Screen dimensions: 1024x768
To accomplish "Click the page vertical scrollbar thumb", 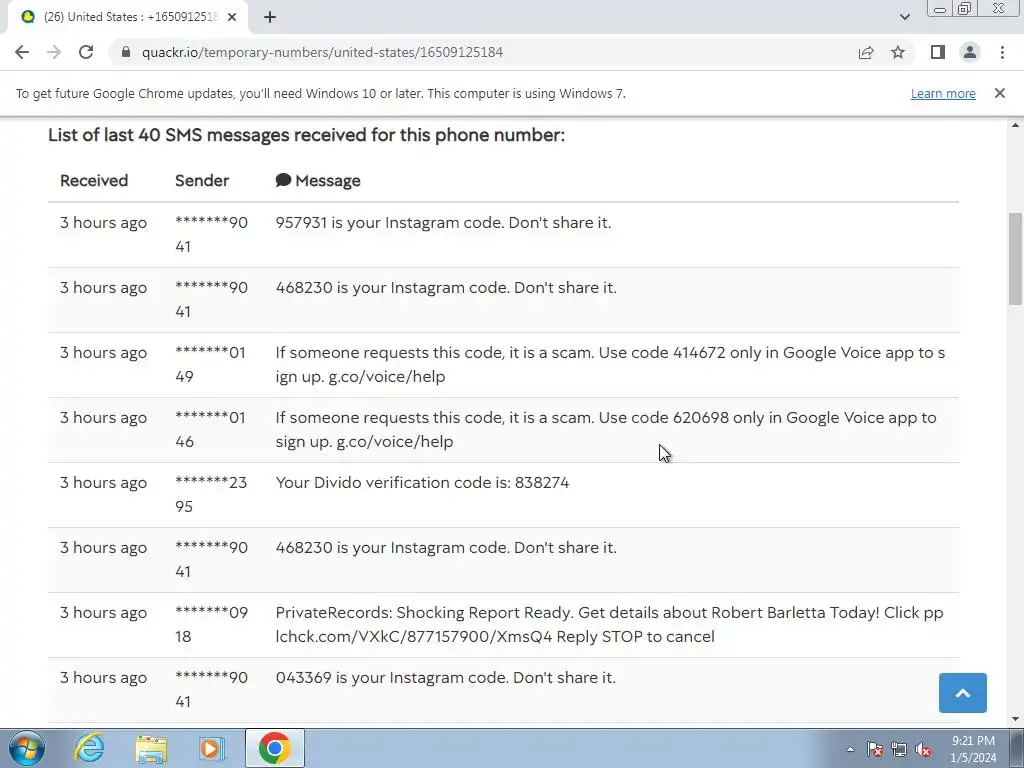I will 1015,259.
